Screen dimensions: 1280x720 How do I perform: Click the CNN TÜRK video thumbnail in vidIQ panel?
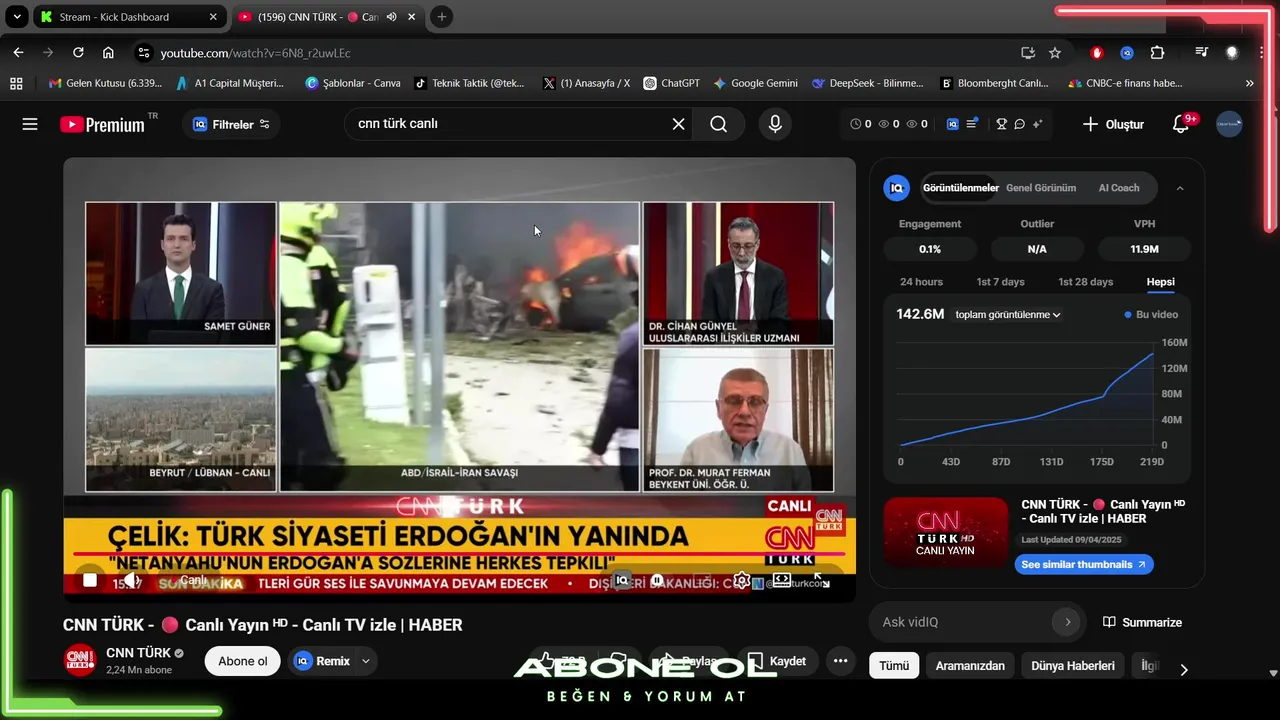945,532
